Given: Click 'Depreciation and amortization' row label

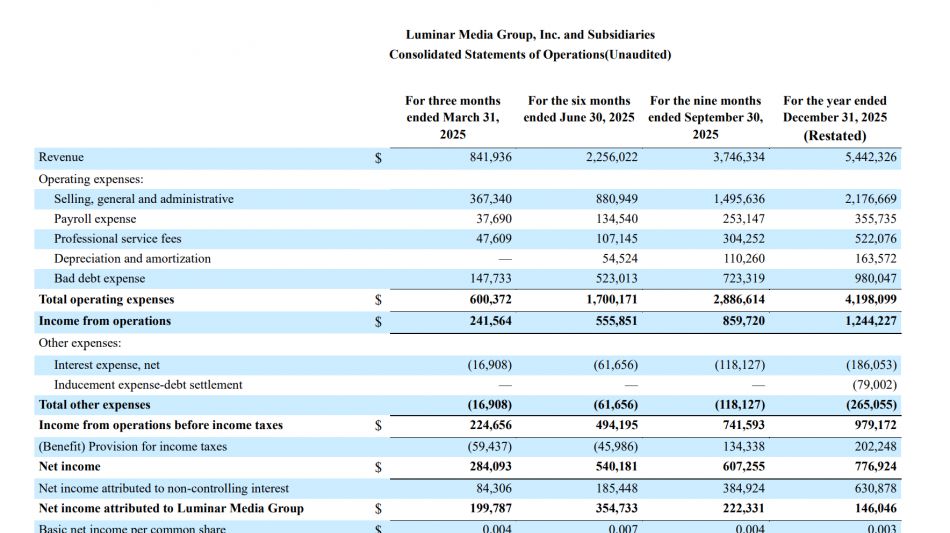Looking at the screenshot, I should pos(132,259).
